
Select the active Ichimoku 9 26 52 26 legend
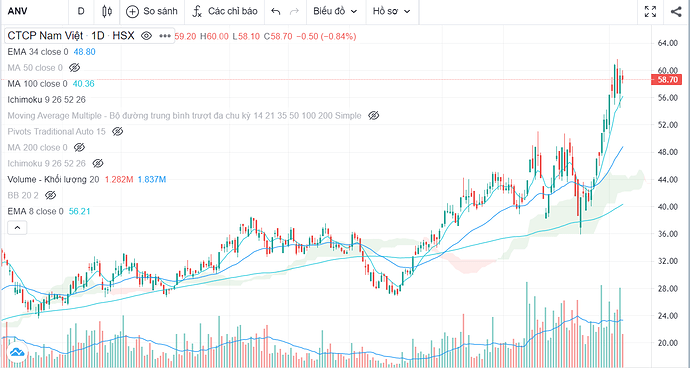[47, 100]
